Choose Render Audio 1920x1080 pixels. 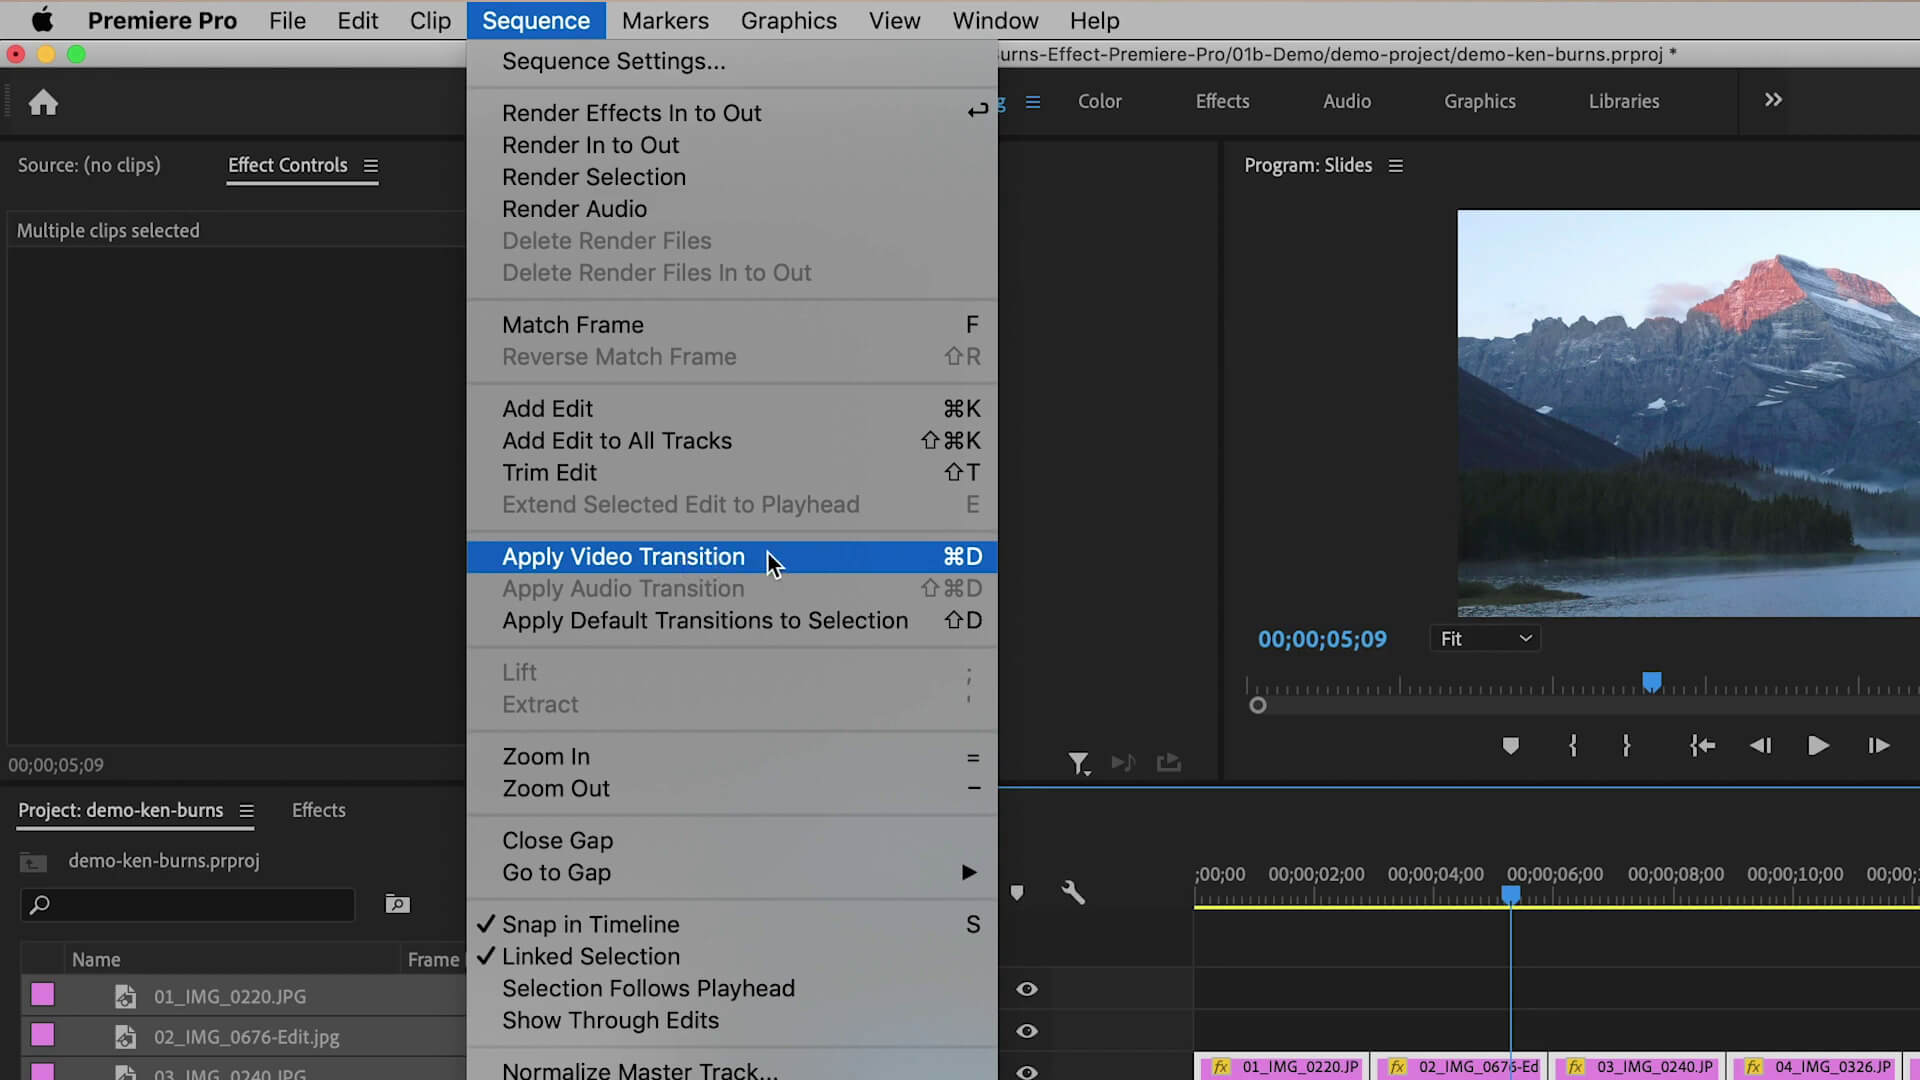click(x=732, y=210)
